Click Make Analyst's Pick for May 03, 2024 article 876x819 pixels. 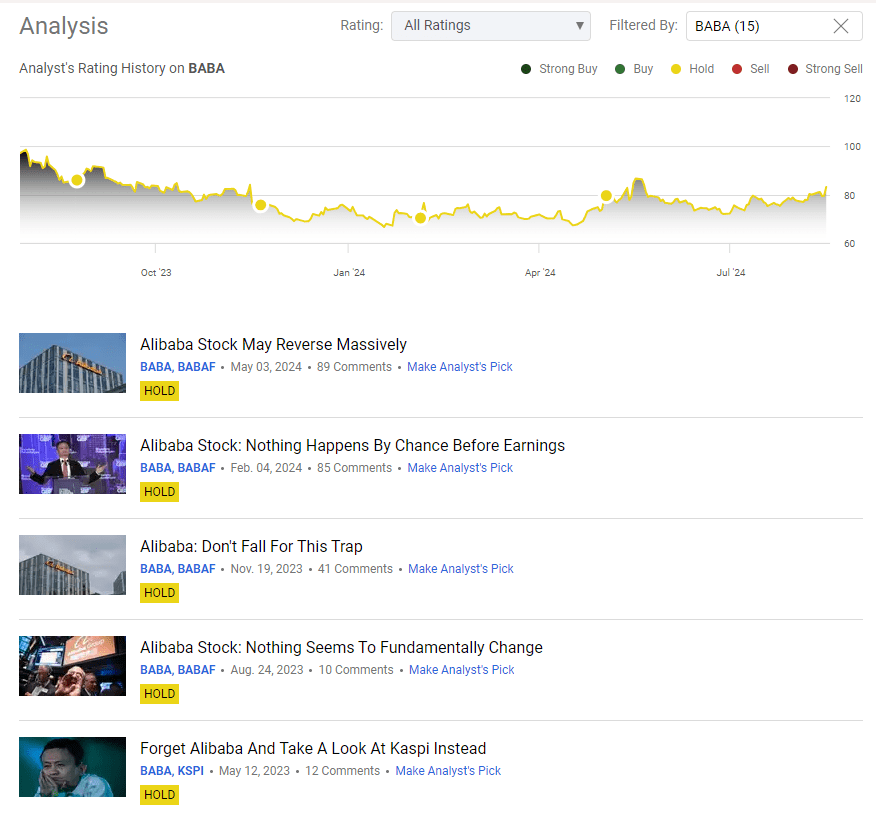coord(460,367)
